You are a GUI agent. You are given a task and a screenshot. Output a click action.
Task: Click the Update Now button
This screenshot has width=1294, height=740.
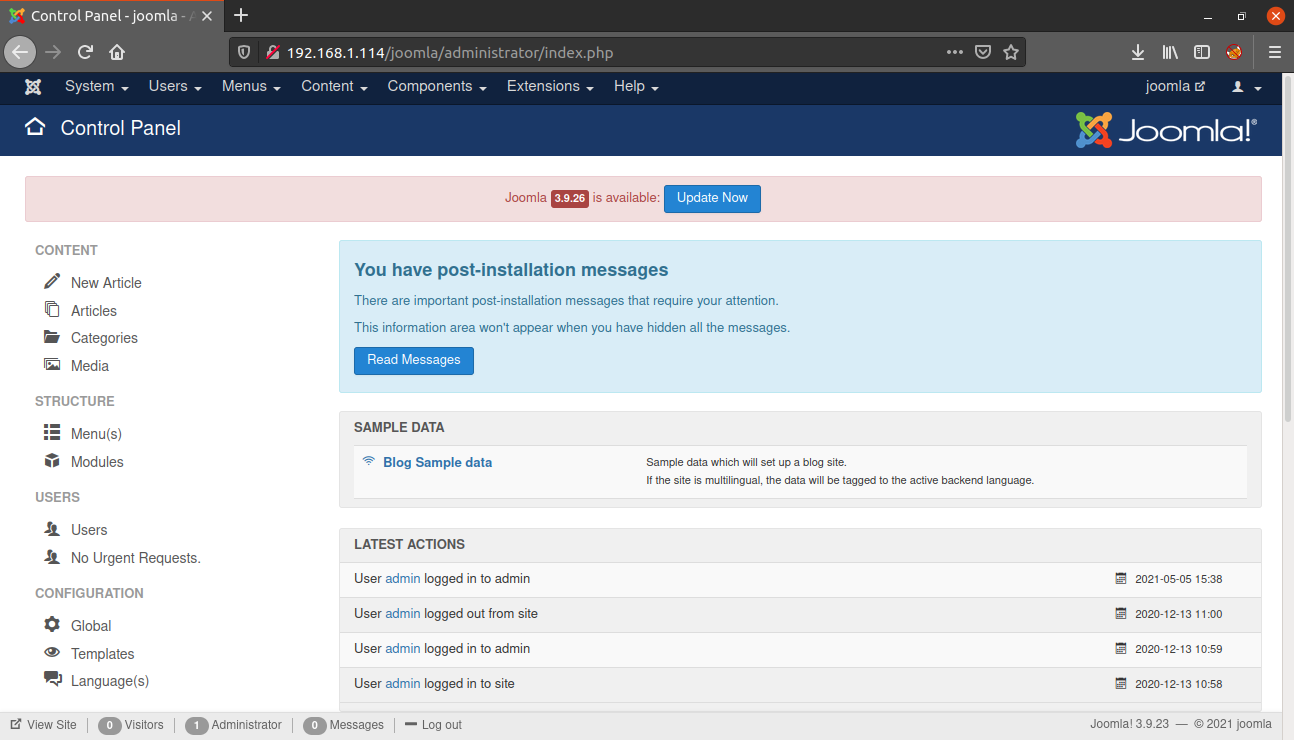coord(712,198)
